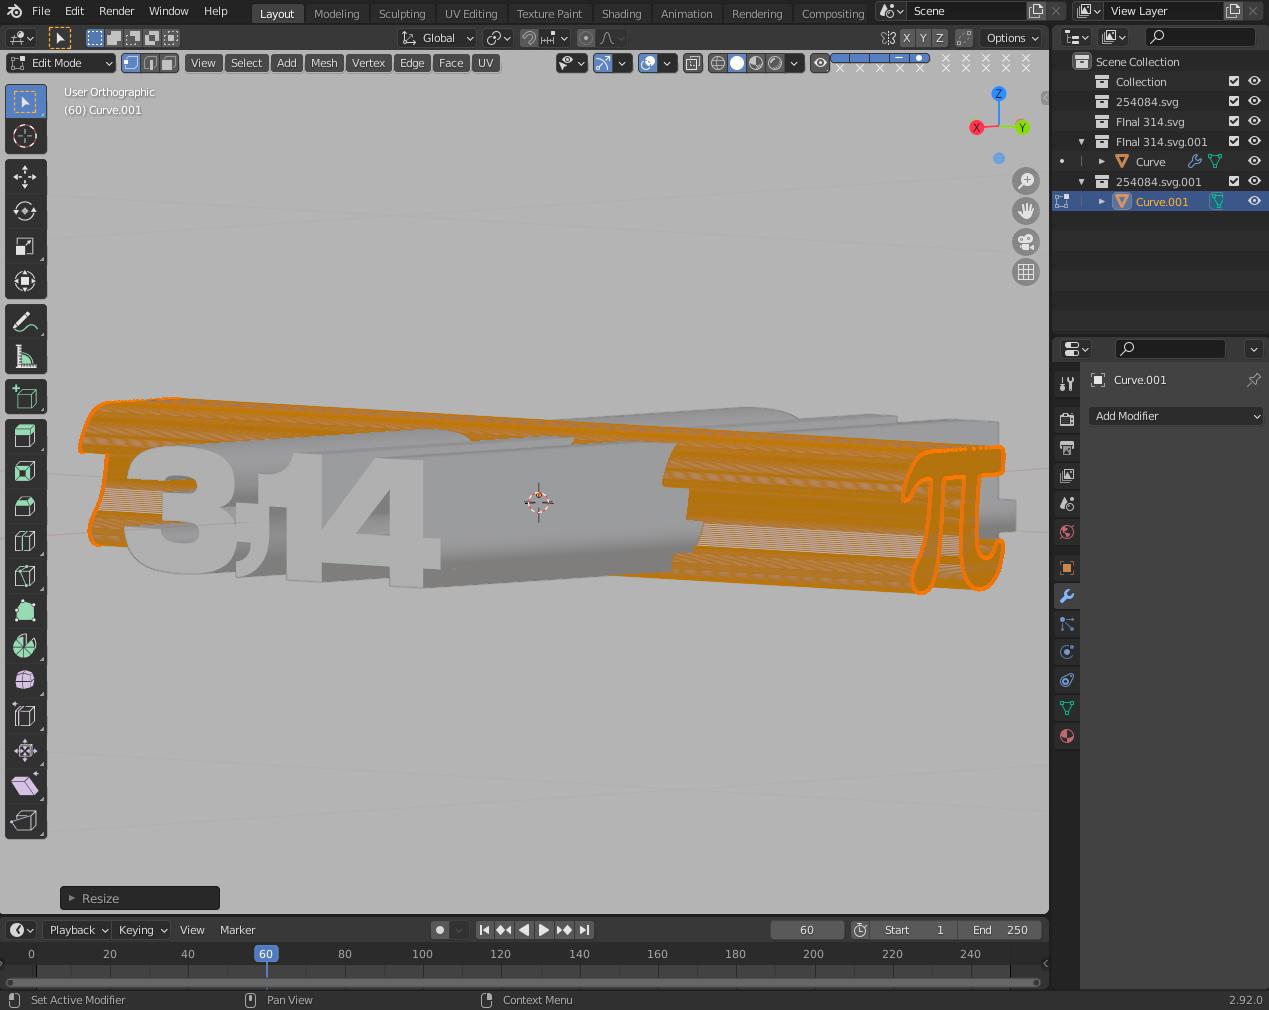Select the Shear tool

coord(25,785)
